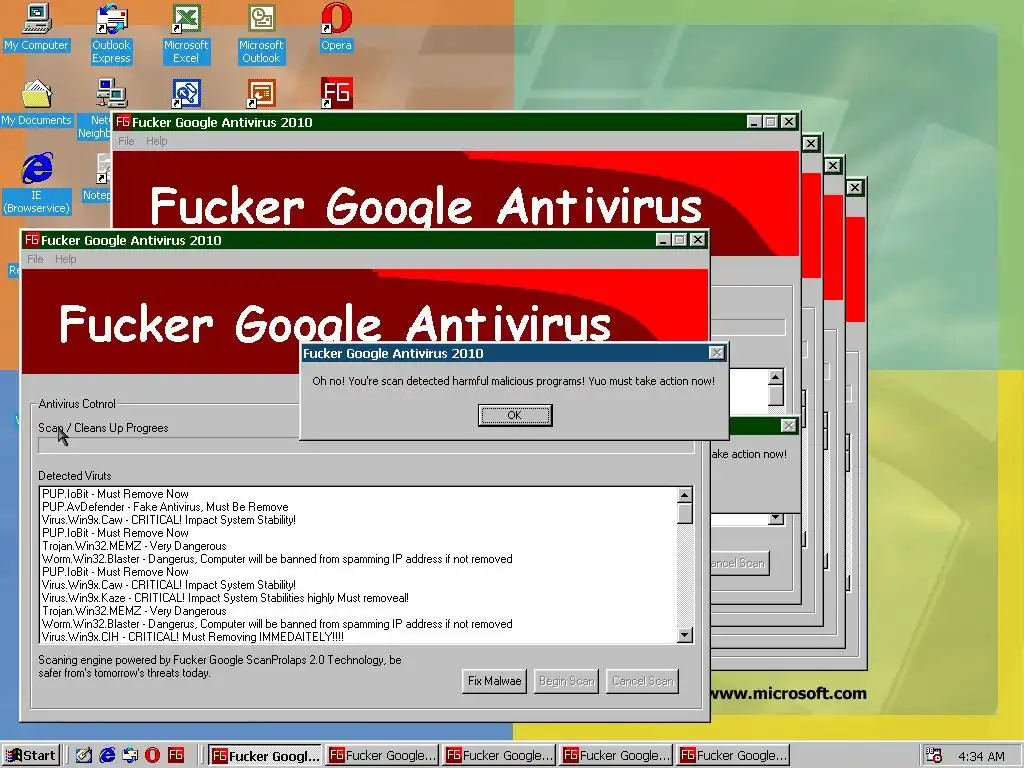This screenshot has width=1024, height=768.
Task: Open the Start menu
Action: coord(31,756)
